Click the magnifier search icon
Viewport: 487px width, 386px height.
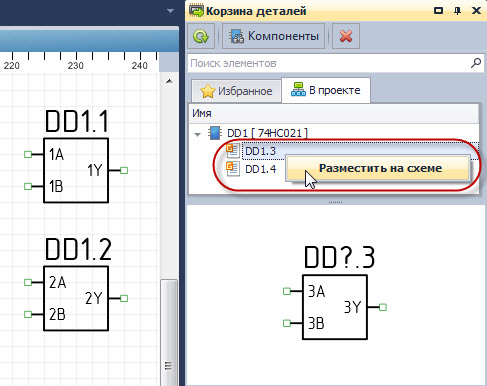click(476, 63)
